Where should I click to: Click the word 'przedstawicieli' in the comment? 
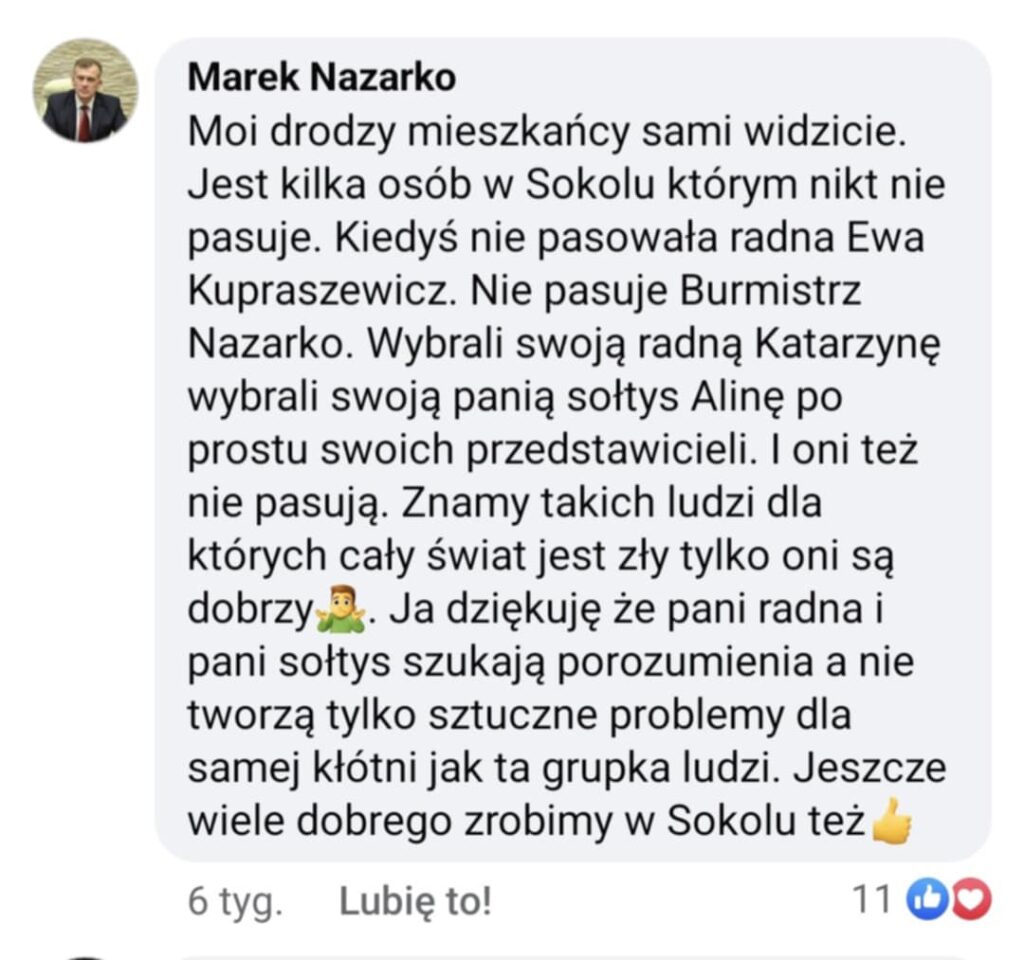point(612,451)
